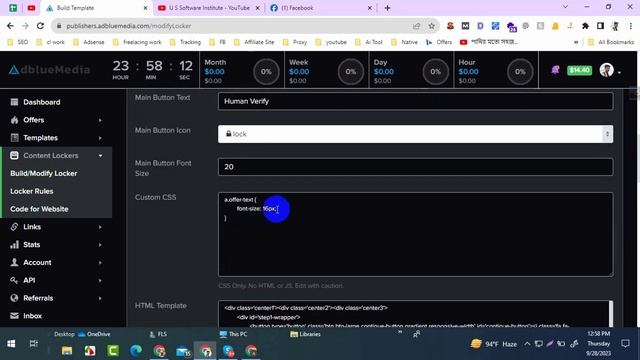Click the $14.40 balance badge
Image resolution: width=640 pixels, height=360 pixels.
point(579,70)
